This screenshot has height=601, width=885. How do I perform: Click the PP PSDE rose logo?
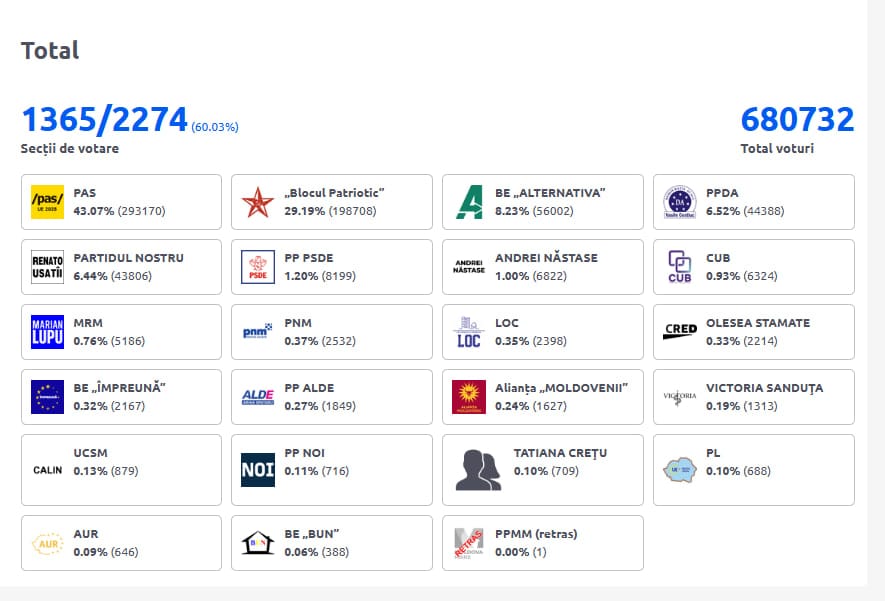point(258,267)
